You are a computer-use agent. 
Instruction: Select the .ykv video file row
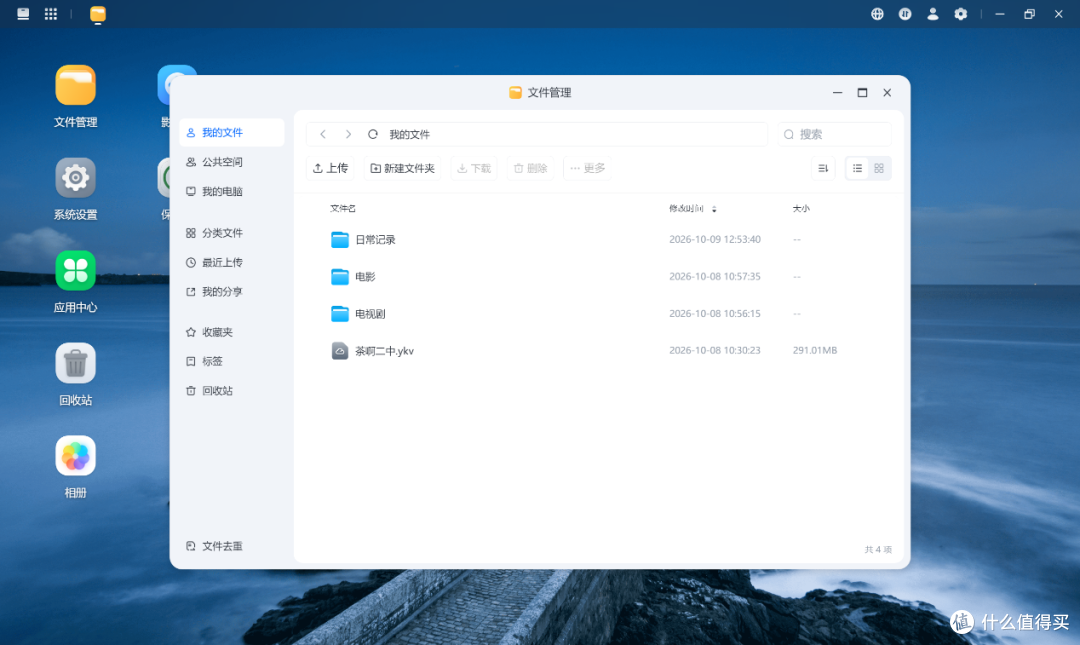tap(598, 351)
